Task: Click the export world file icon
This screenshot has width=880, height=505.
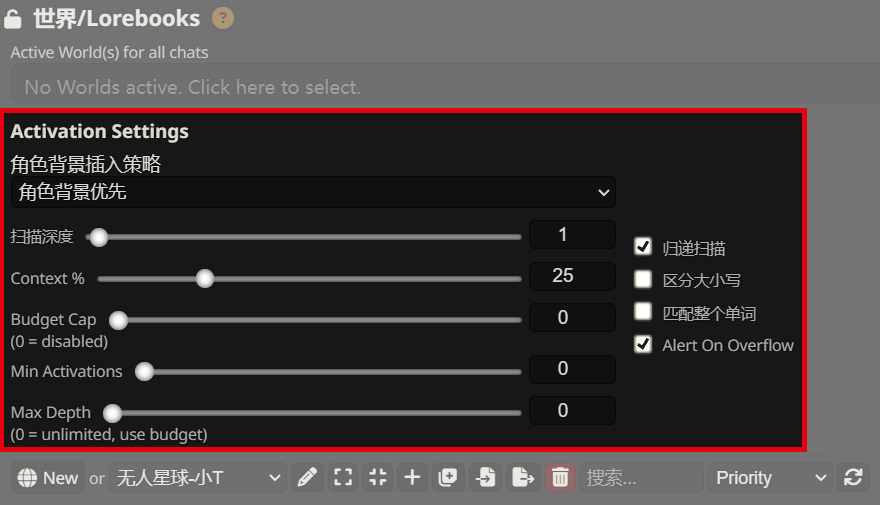Action: [522, 478]
